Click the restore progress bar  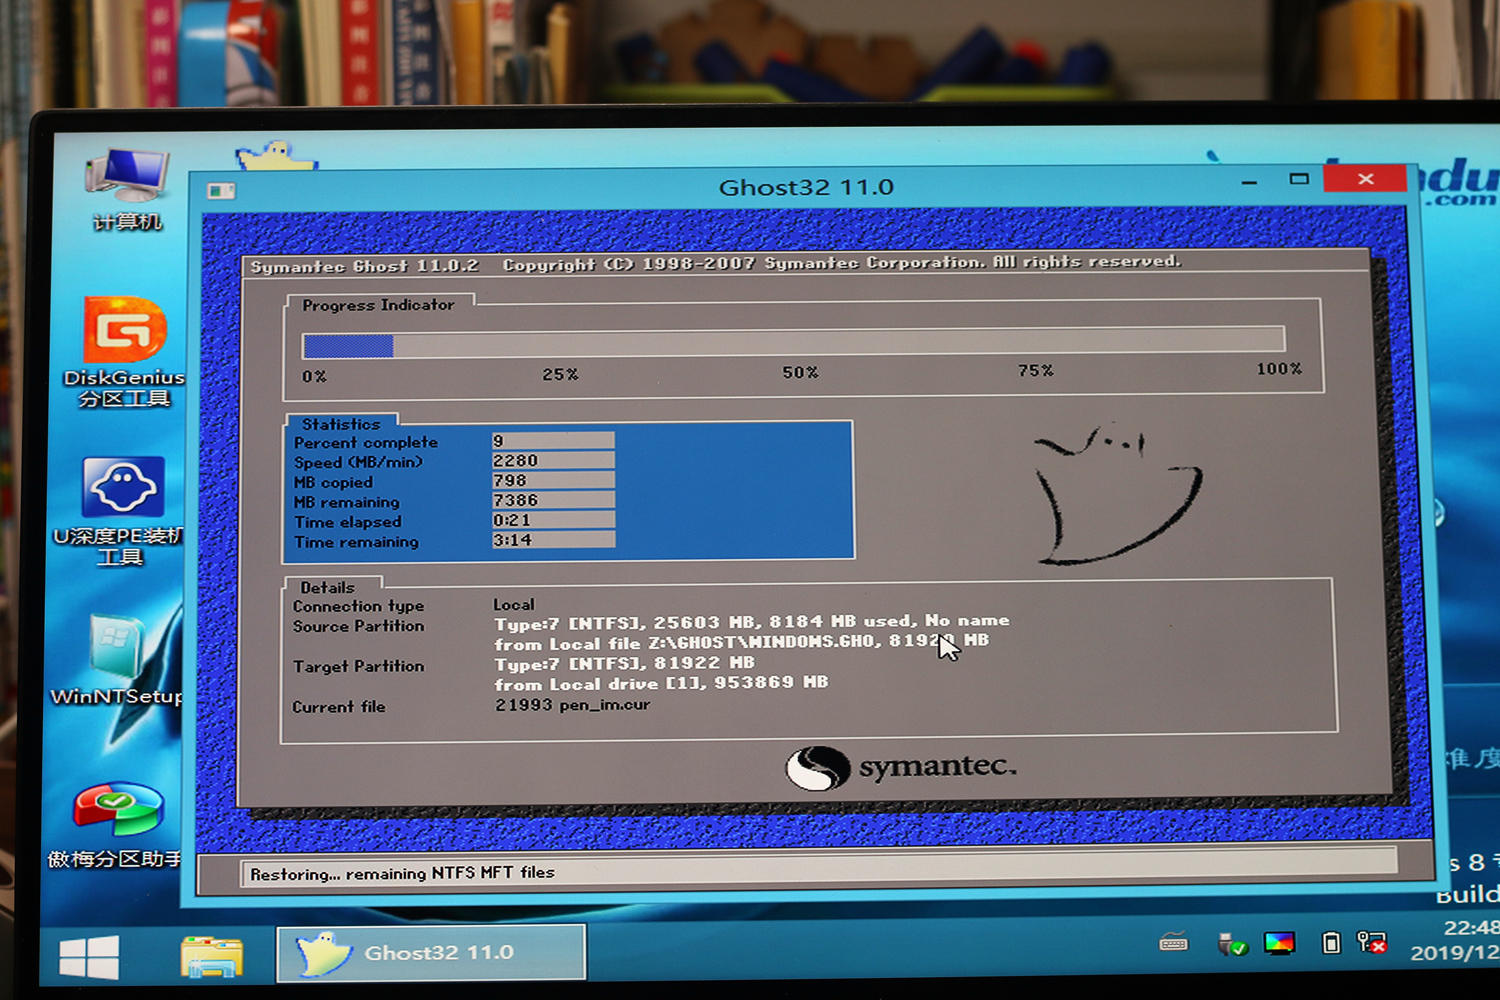(793, 343)
